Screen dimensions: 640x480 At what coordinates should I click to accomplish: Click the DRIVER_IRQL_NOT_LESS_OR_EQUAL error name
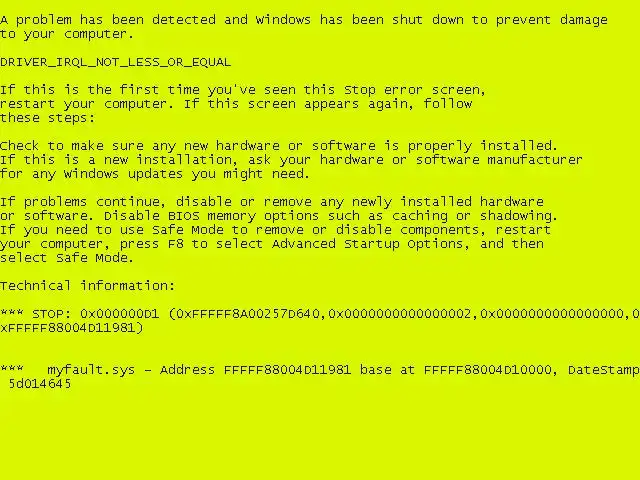116,62
